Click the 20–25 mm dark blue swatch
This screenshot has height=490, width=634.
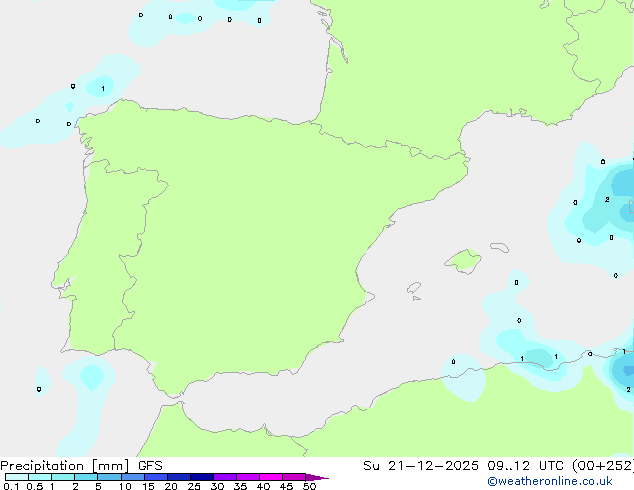(179, 477)
